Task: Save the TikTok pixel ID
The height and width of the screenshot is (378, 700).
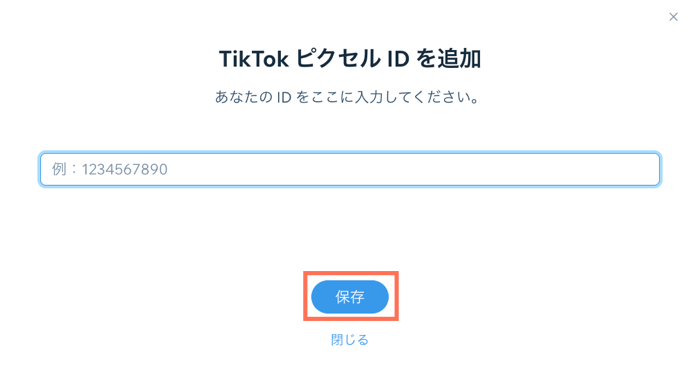Action: [x=350, y=297]
